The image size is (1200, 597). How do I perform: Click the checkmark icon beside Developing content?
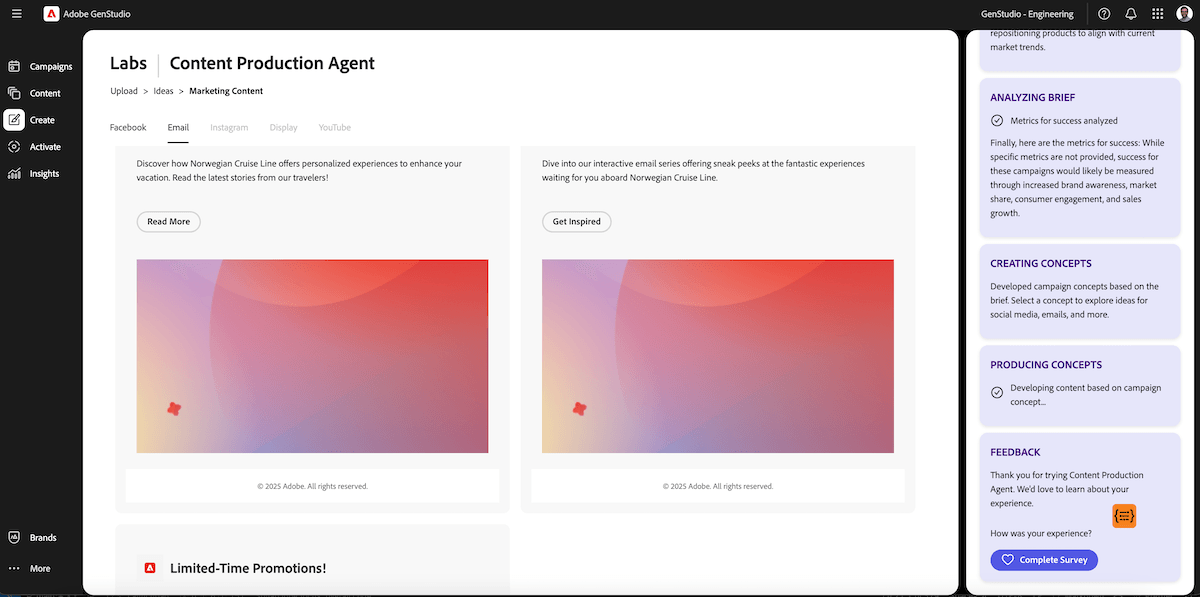pos(997,393)
